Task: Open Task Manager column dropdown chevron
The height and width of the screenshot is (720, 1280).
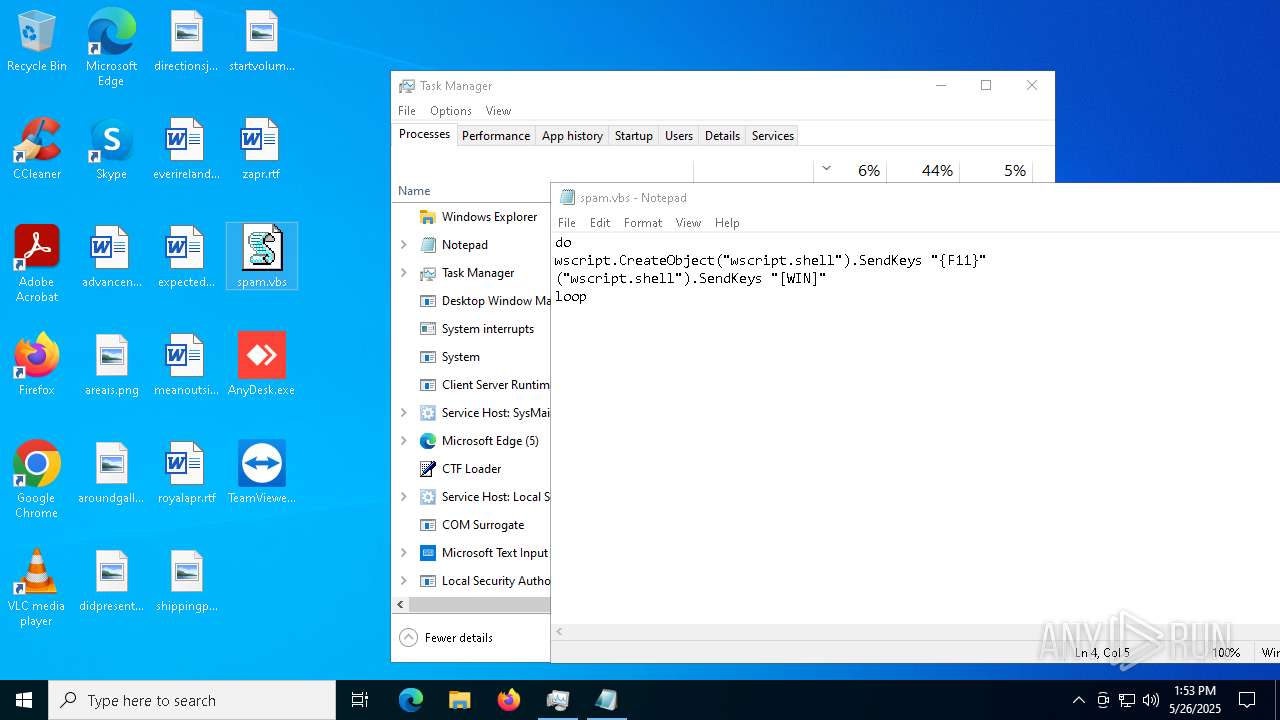Action: (826, 169)
